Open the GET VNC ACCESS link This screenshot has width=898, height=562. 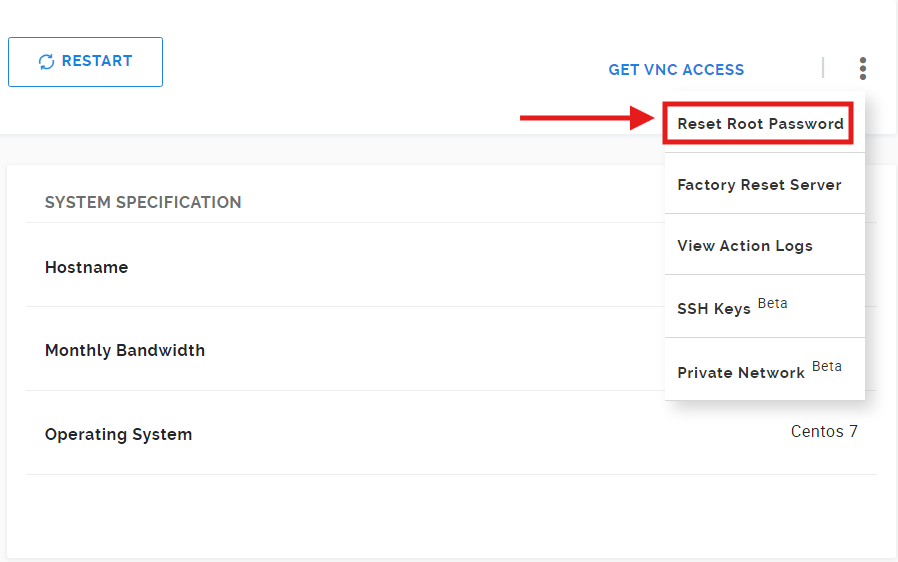[x=676, y=69]
